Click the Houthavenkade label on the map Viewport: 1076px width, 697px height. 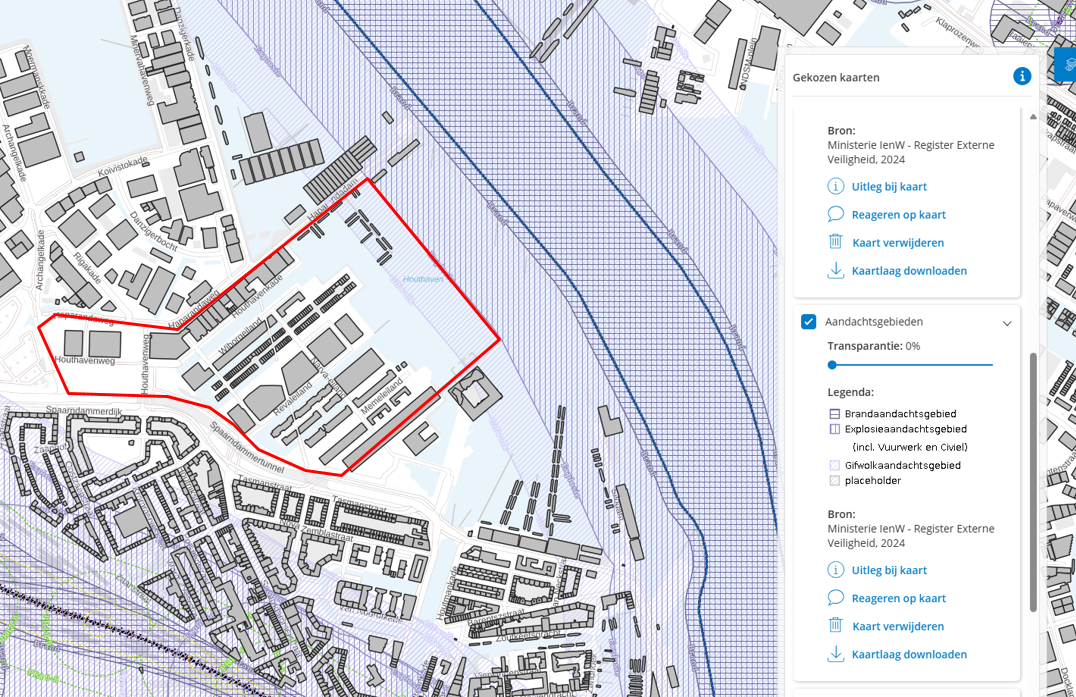click(257, 296)
